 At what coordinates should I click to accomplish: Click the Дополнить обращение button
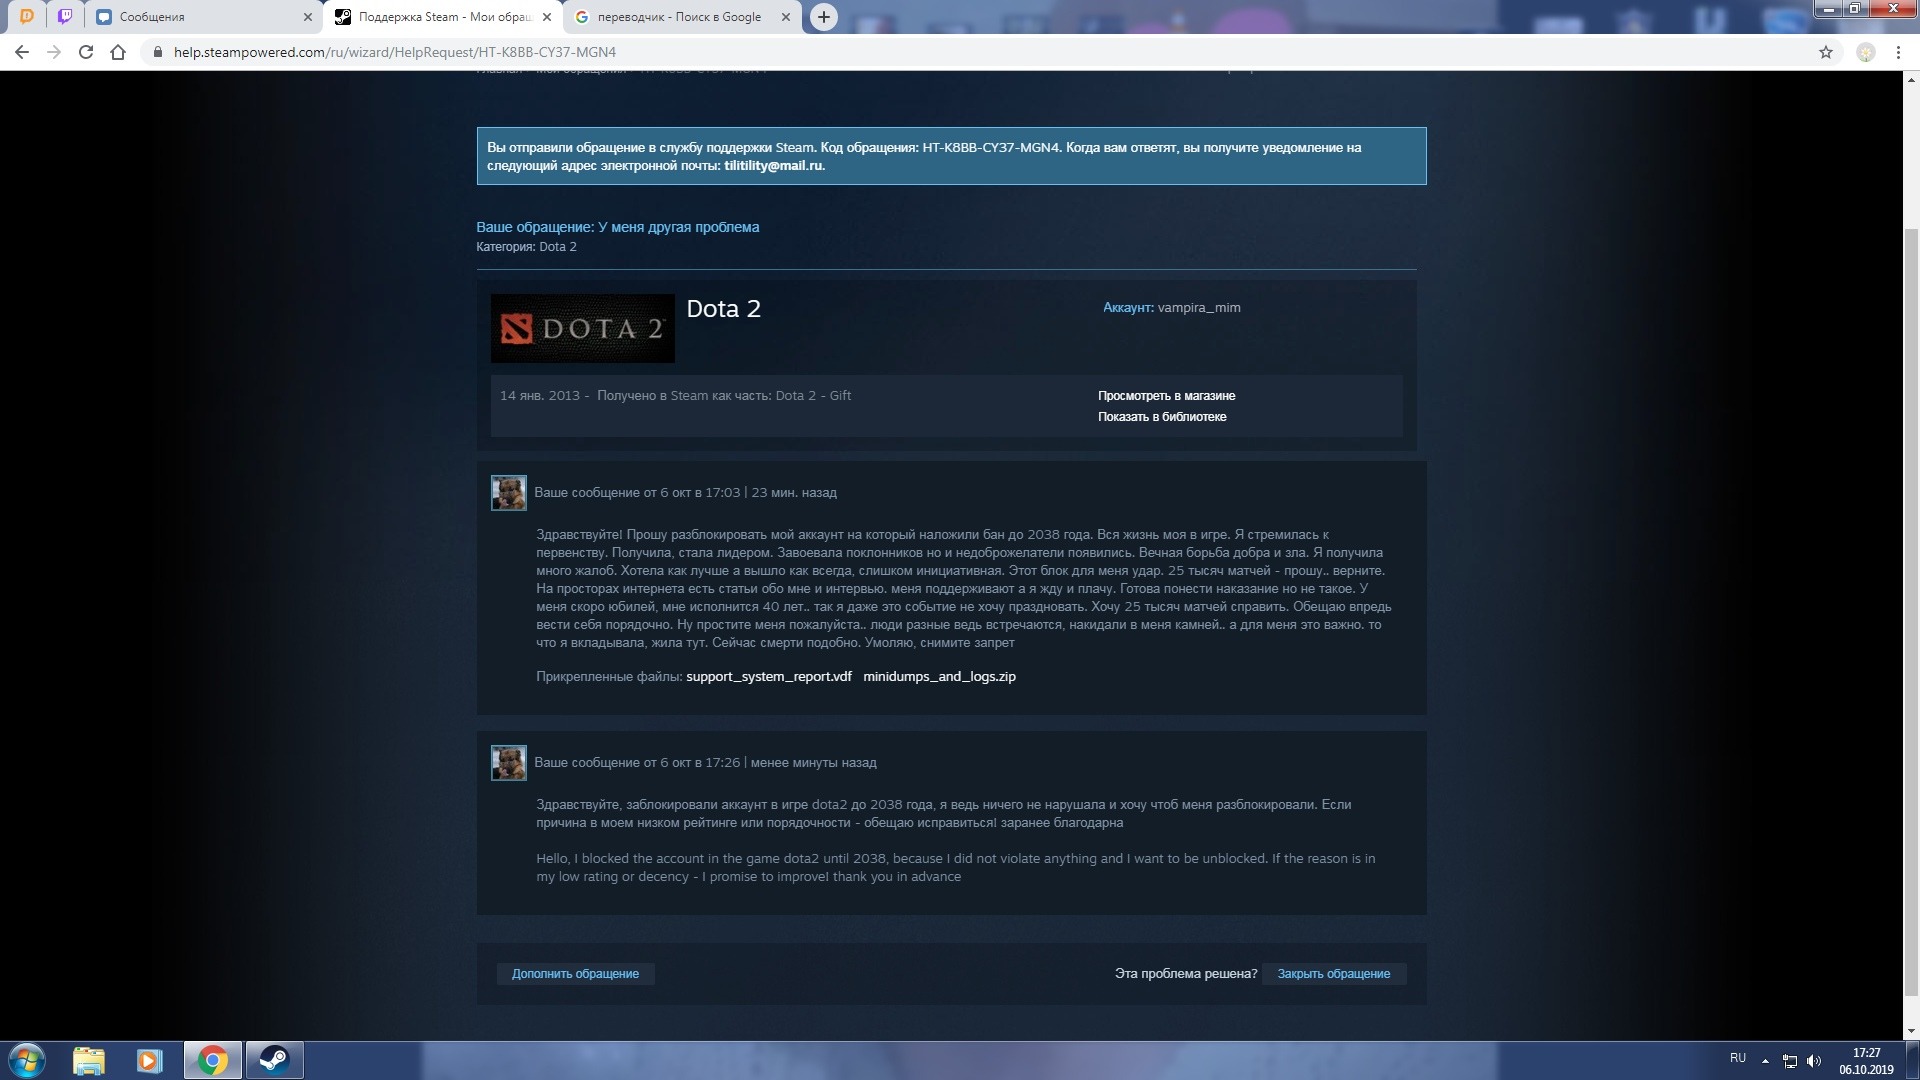pos(575,974)
